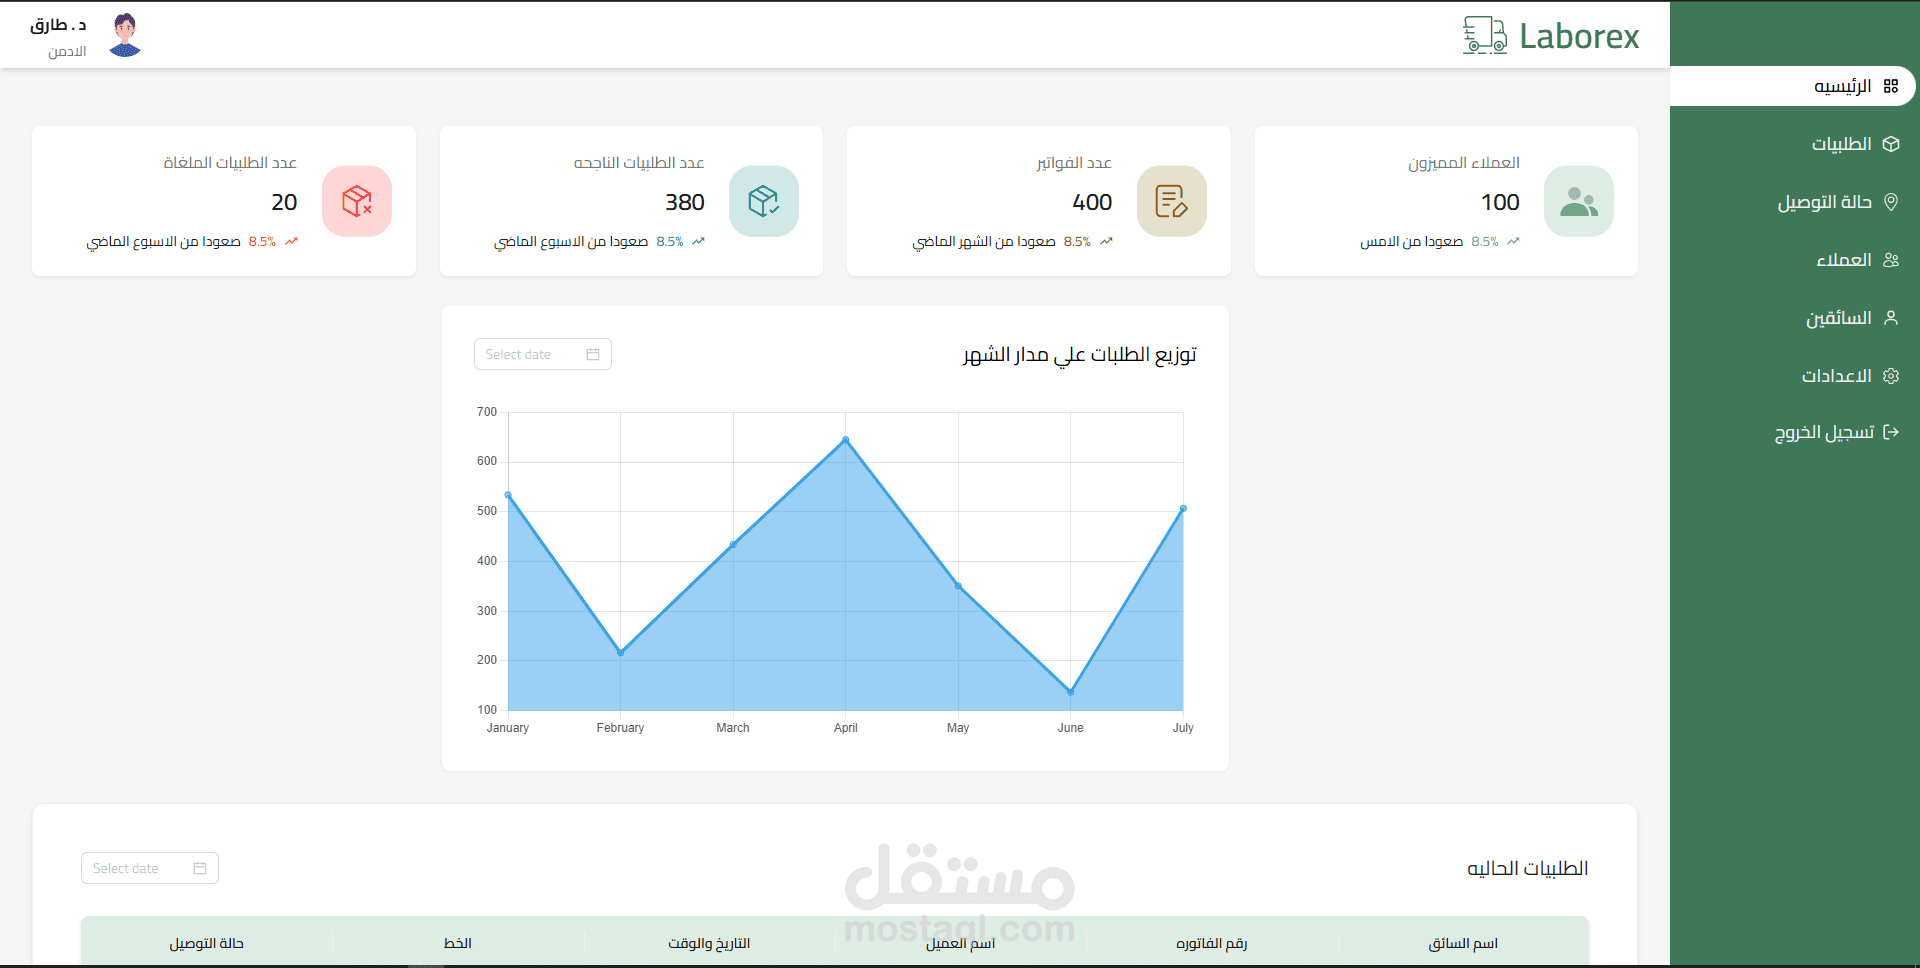The image size is (1920, 968).
Task: Click the green successful orders package icon
Action: tap(764, 201)
